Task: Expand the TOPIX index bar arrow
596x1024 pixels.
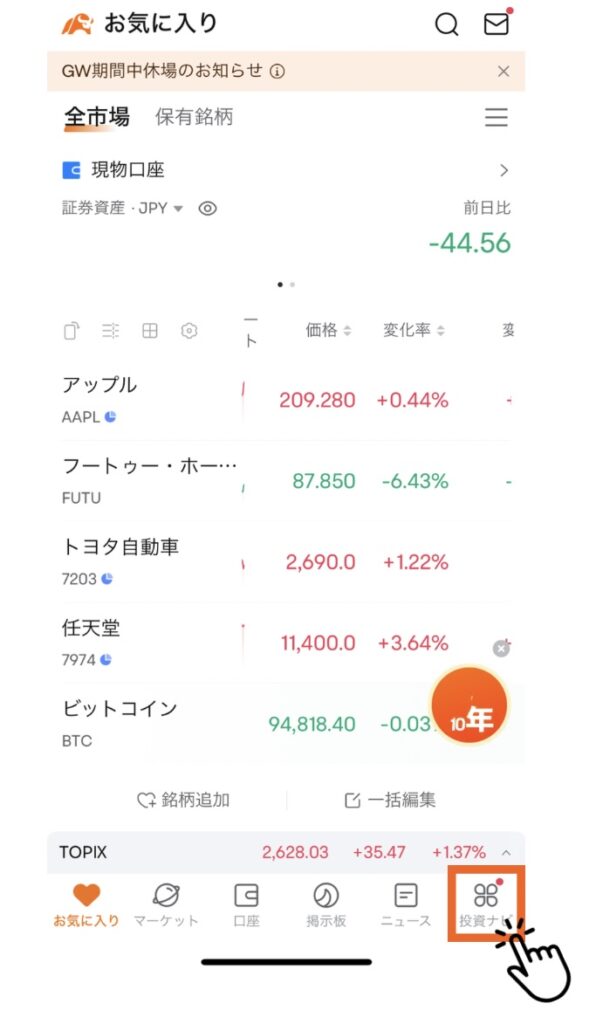Action: pos(506,853)
